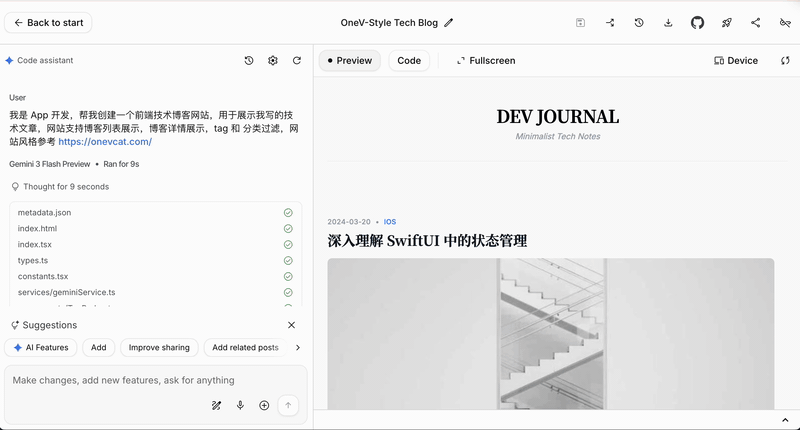
Task: Click the Suggestions sparkle icon
Action: click(x=15, y=325)
